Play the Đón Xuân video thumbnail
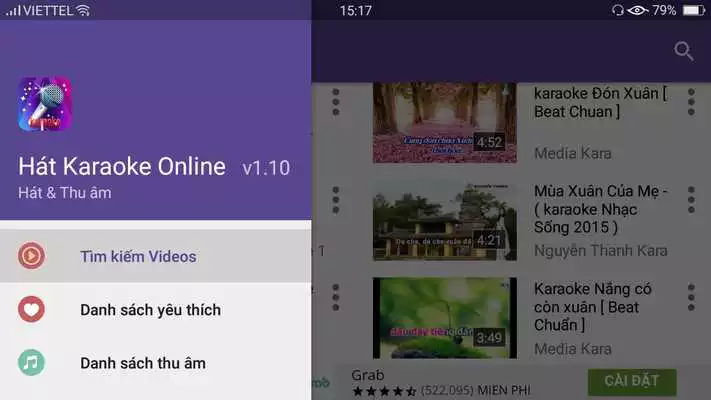Image resolution: width=711 pixels, height=400 pixels. (444, 122)
